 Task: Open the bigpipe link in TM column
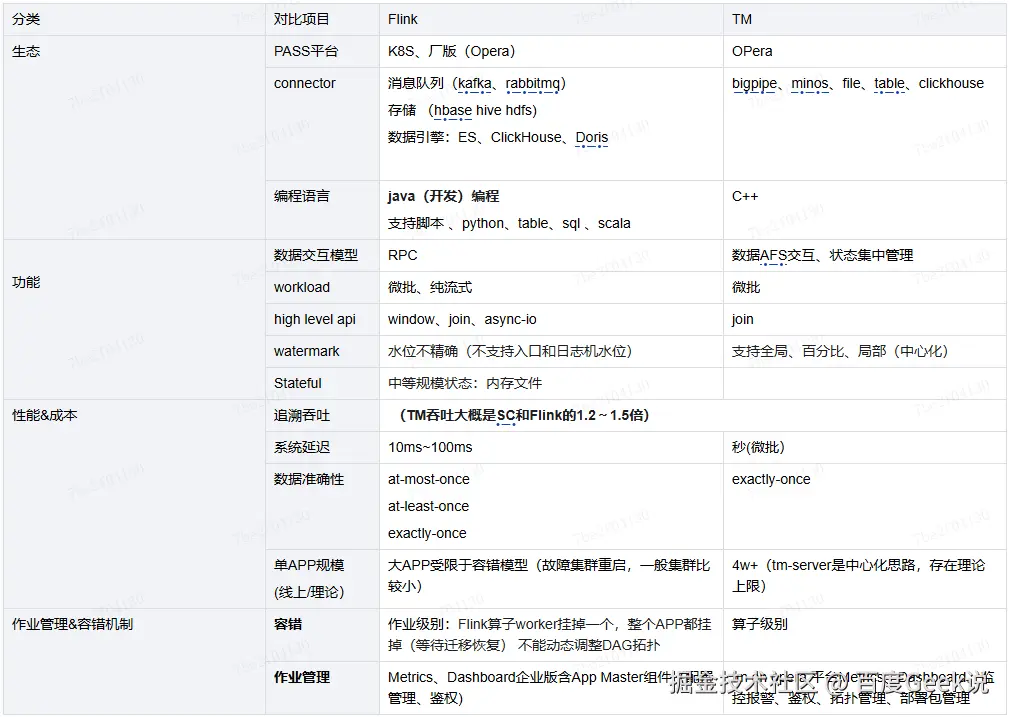754,83
